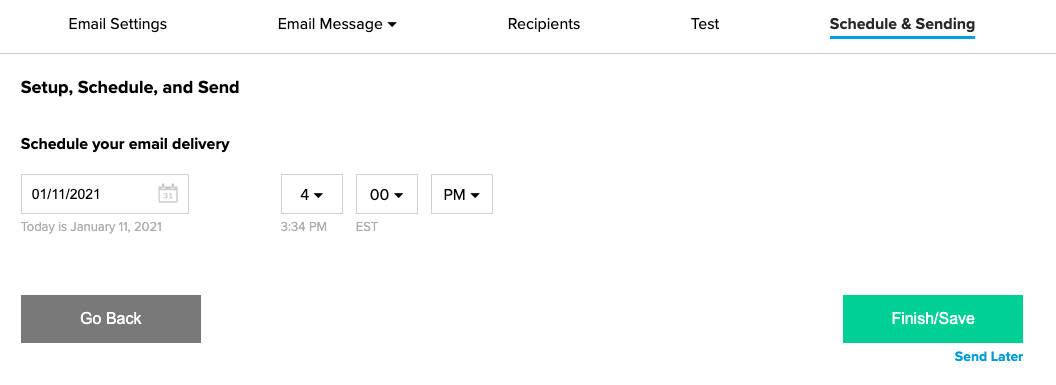
Task: Click the Schedule & Sending tab
Action: (x=902, y=24)
